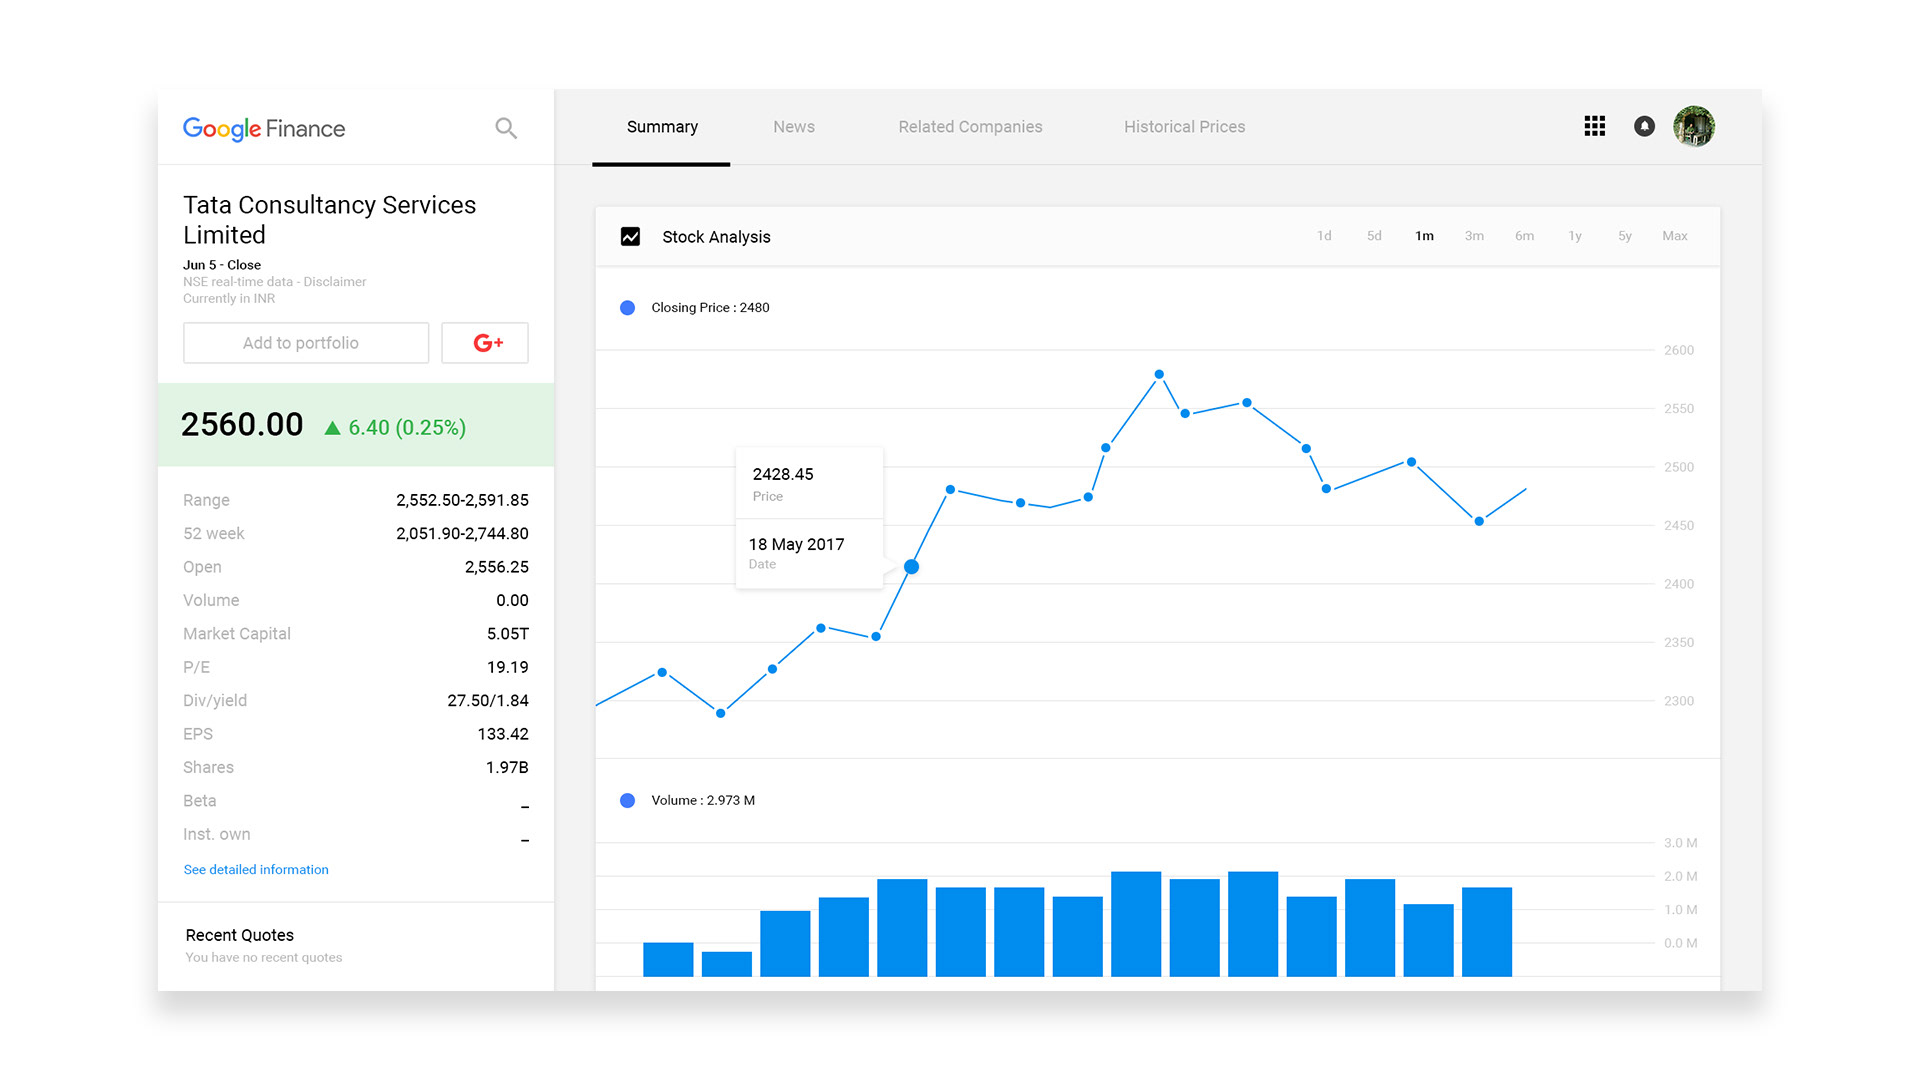The image size is (1920, 1080).
Task: Switch to Historical Prices tab
Action: (x=1184, y=127)
